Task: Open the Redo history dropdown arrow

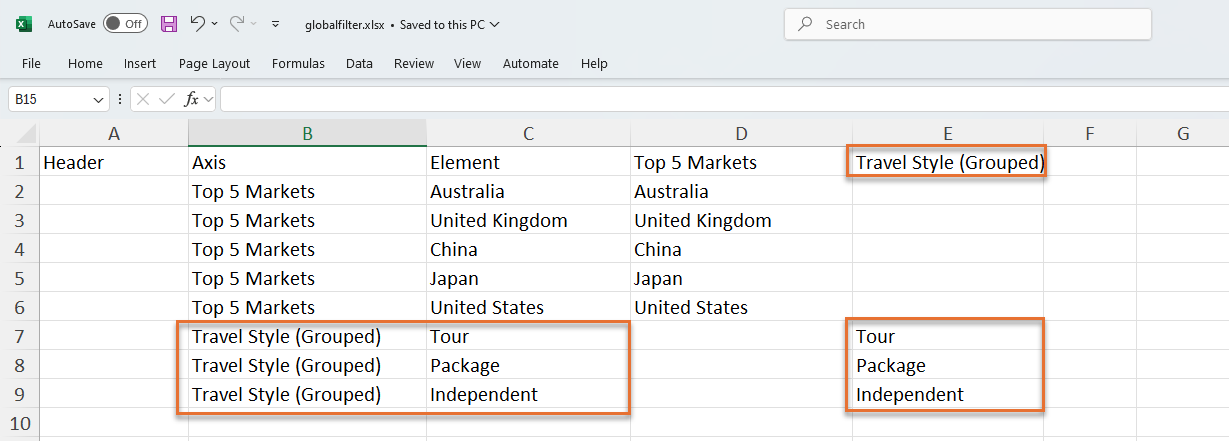Action: pyautogui.click(x=253, y=24)
